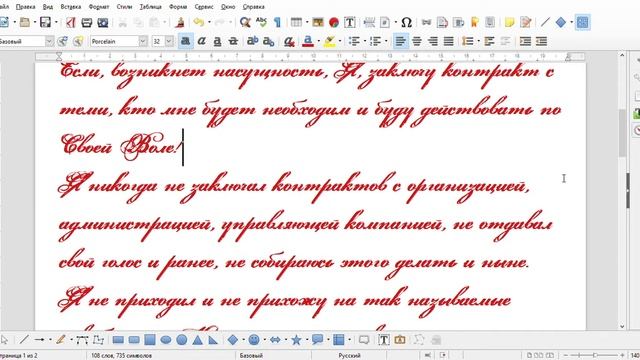Toggle the Draw Functions button at top right
This screenshot has height=360, width=640.
(x=582, y=22)
